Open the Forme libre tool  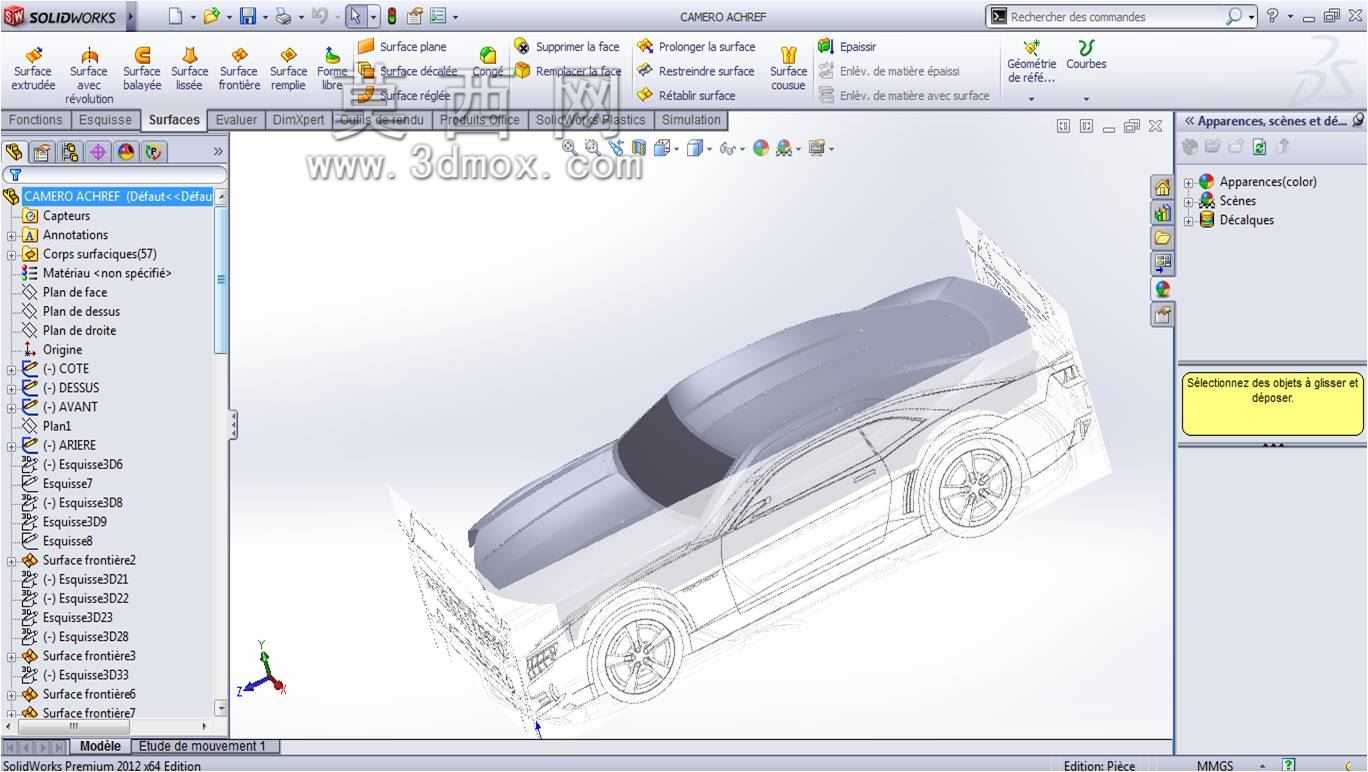[x=332, y=70]
